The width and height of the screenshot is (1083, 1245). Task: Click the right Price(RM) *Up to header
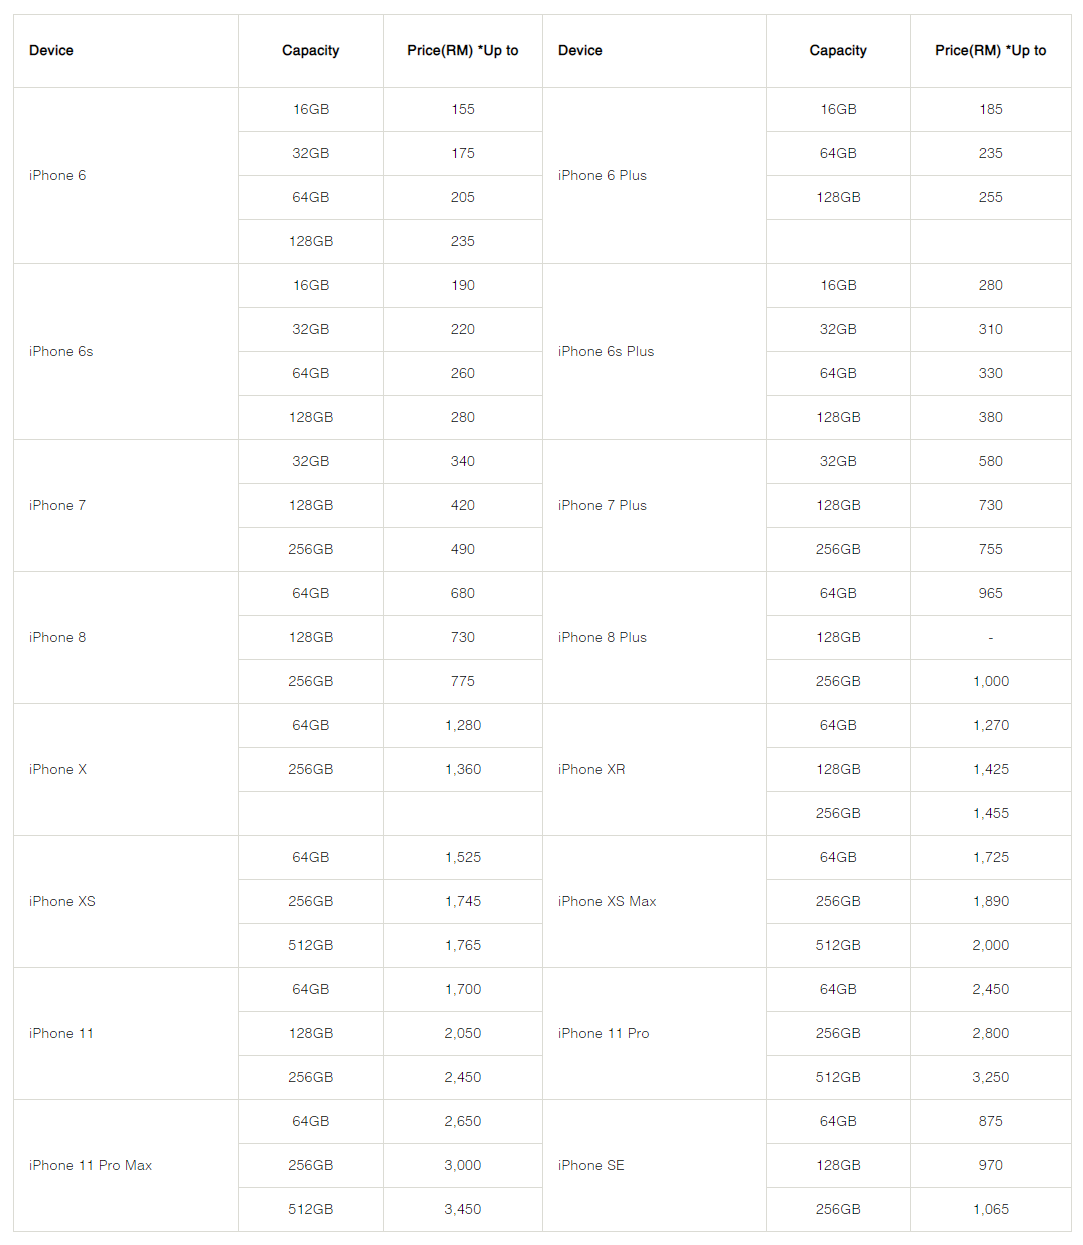pyautogui.click(x=990, y=51)
